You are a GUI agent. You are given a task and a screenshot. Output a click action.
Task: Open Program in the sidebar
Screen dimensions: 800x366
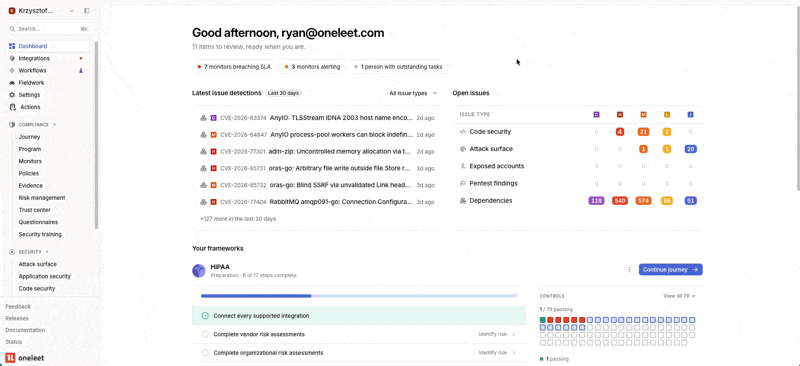point(30,149)
